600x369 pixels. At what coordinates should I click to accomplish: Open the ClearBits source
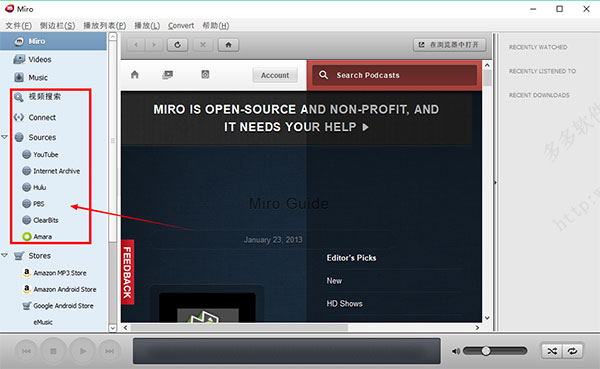pyautogui.click(x=45, y=220)
